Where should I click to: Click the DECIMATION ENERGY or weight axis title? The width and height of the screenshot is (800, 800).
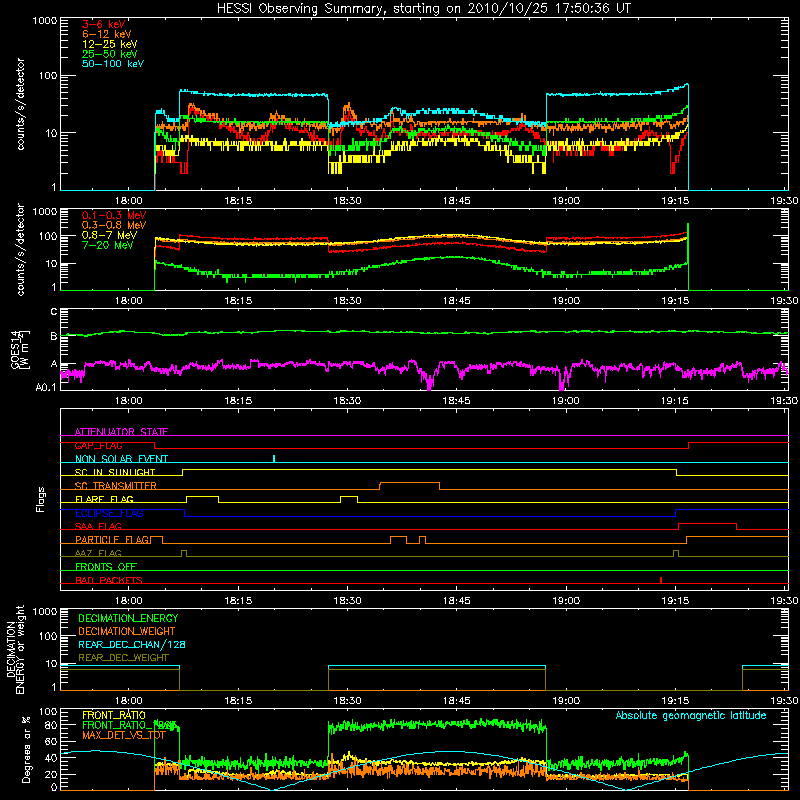(x=15, y=649)
